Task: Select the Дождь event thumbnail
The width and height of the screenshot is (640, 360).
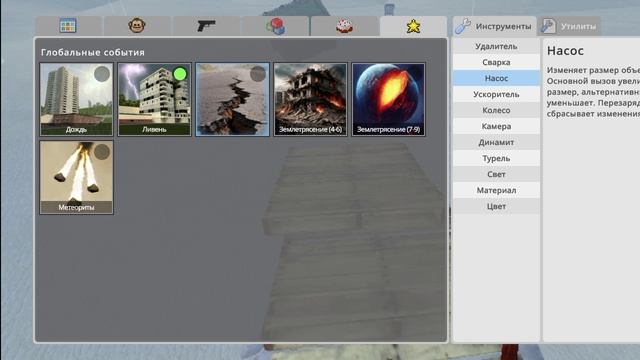Action: pyautogui.click(x=76, y=99)
